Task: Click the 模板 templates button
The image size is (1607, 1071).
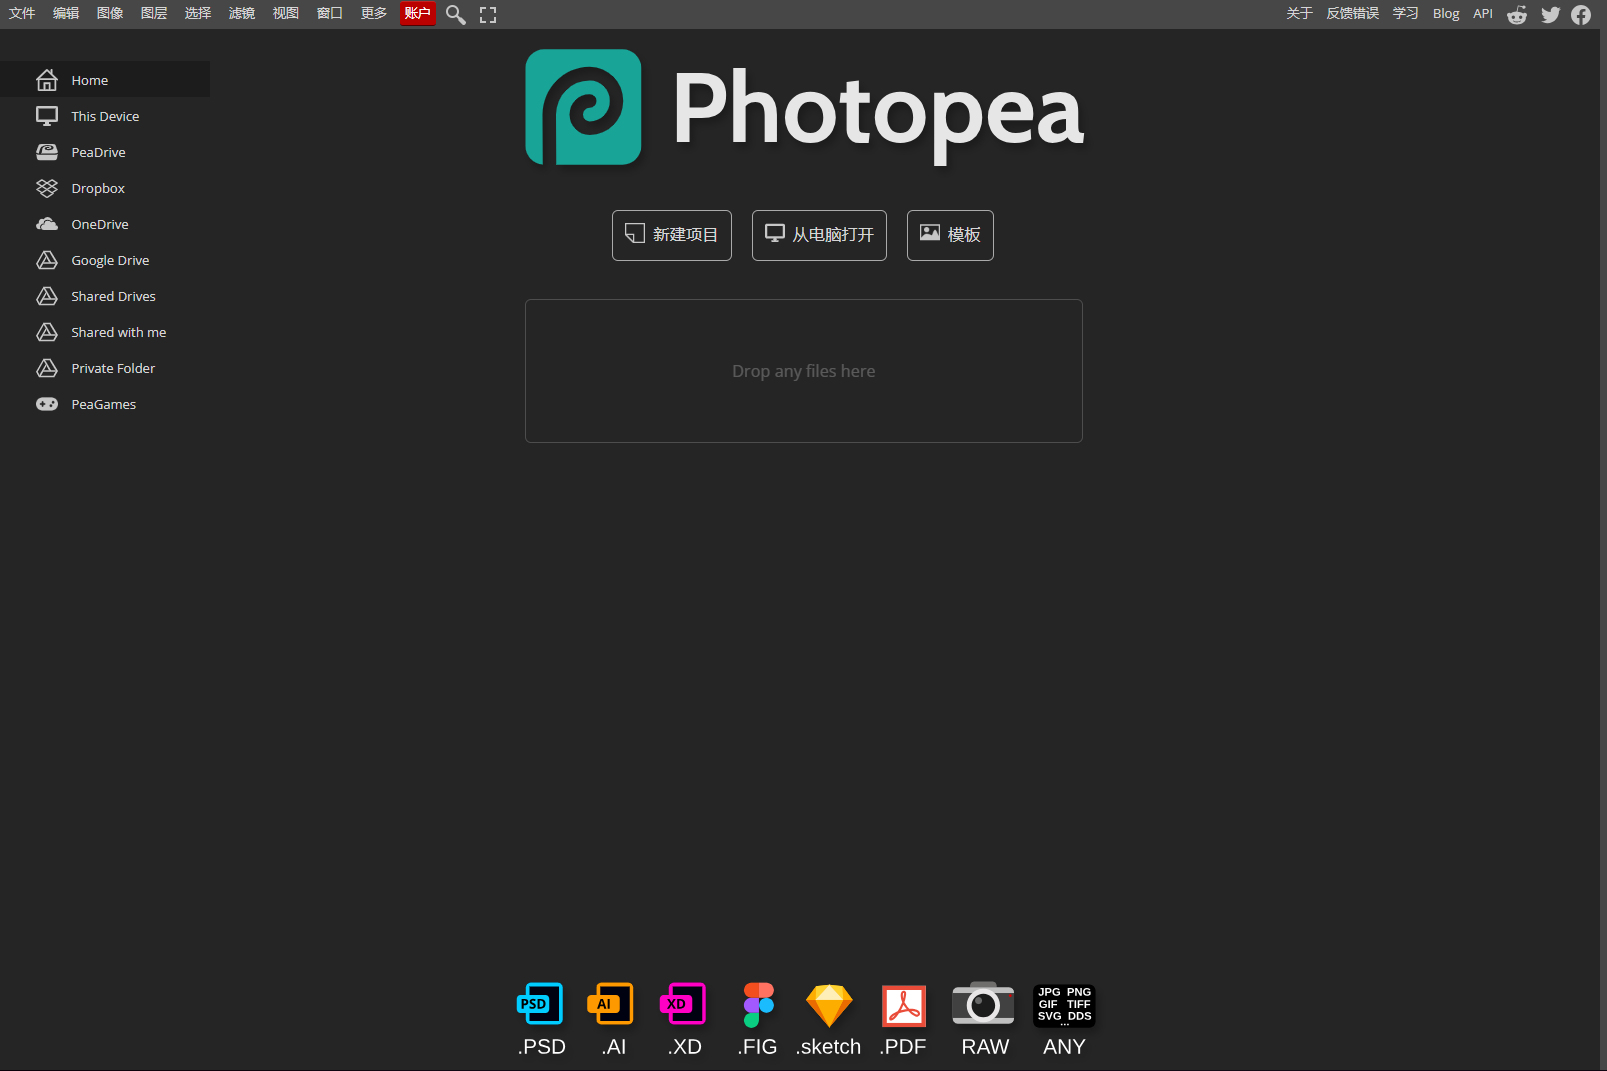Action: (x=950, y=235)
